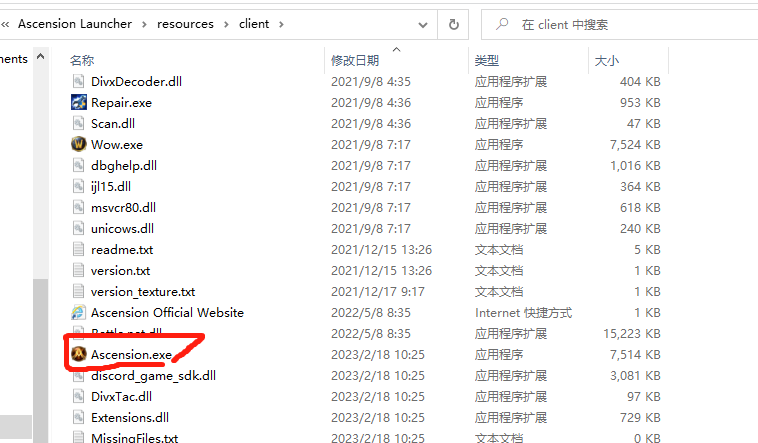Select the Wow.exe file name
This screenshot has width=758, height=443.
(117, 145)
